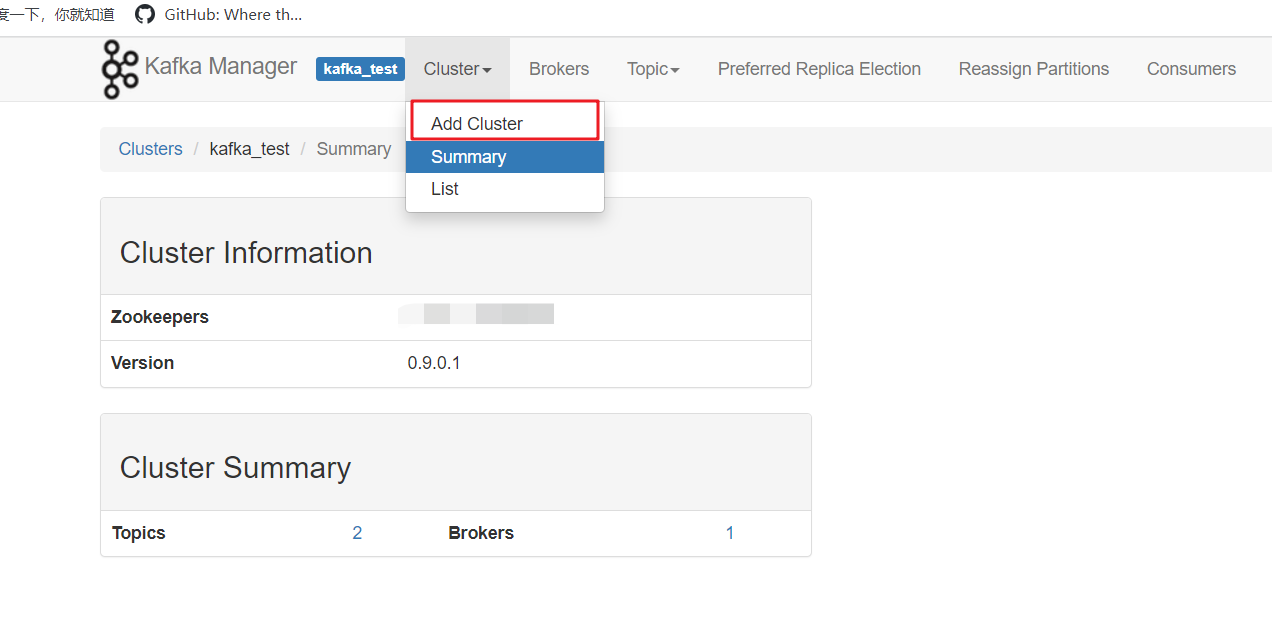Collapse the Cluster dropdown menu
This screenshot has width=1272, height=636.
tap(457, 69)
